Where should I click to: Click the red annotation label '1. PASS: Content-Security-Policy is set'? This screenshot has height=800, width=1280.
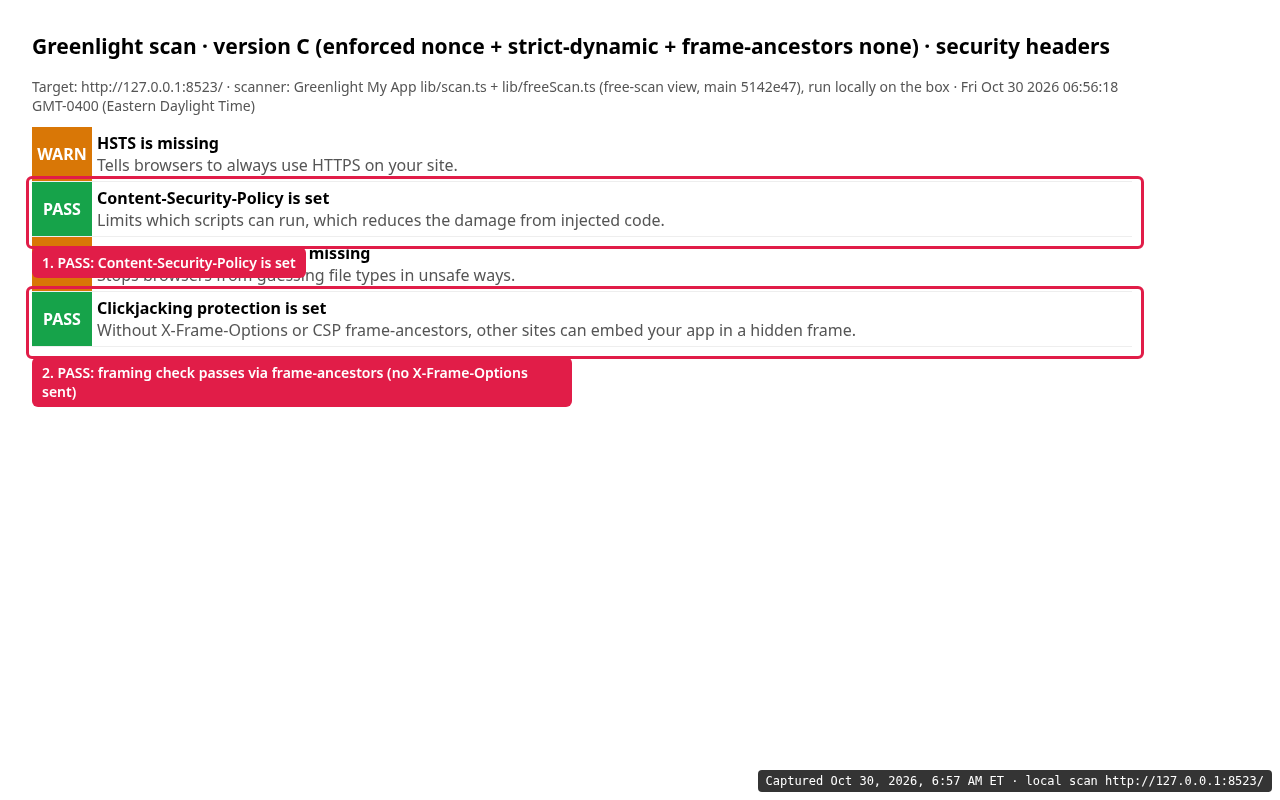point(169,262)
